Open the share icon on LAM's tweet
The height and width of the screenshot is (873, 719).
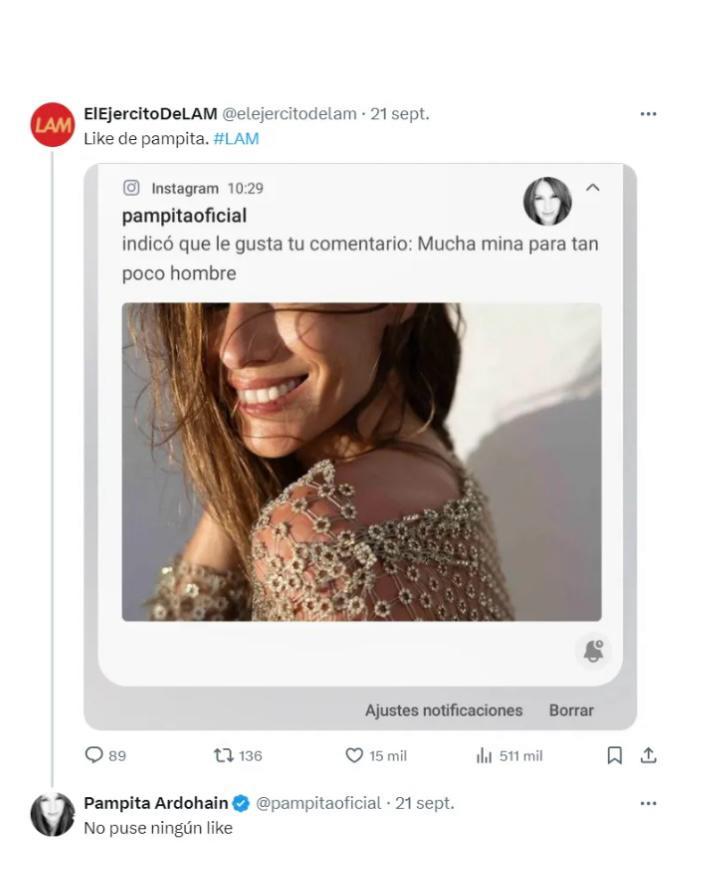pyautogui.click(x=646, y=756)
